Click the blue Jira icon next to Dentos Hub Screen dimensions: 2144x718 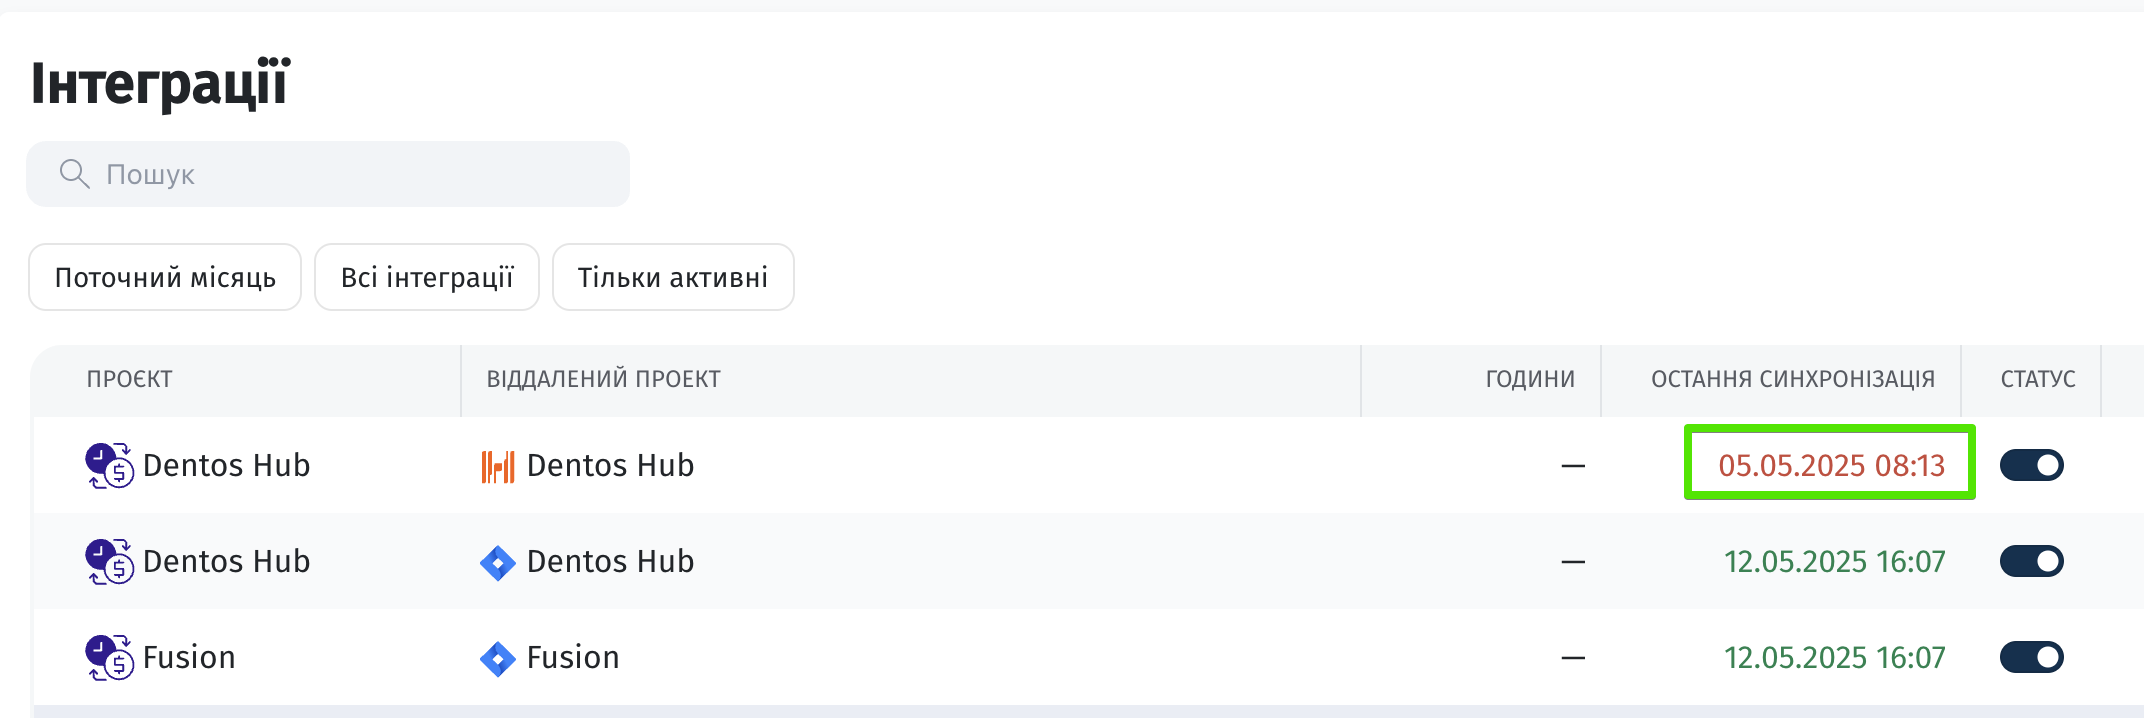pyautogui.click(x=498, y=563)
